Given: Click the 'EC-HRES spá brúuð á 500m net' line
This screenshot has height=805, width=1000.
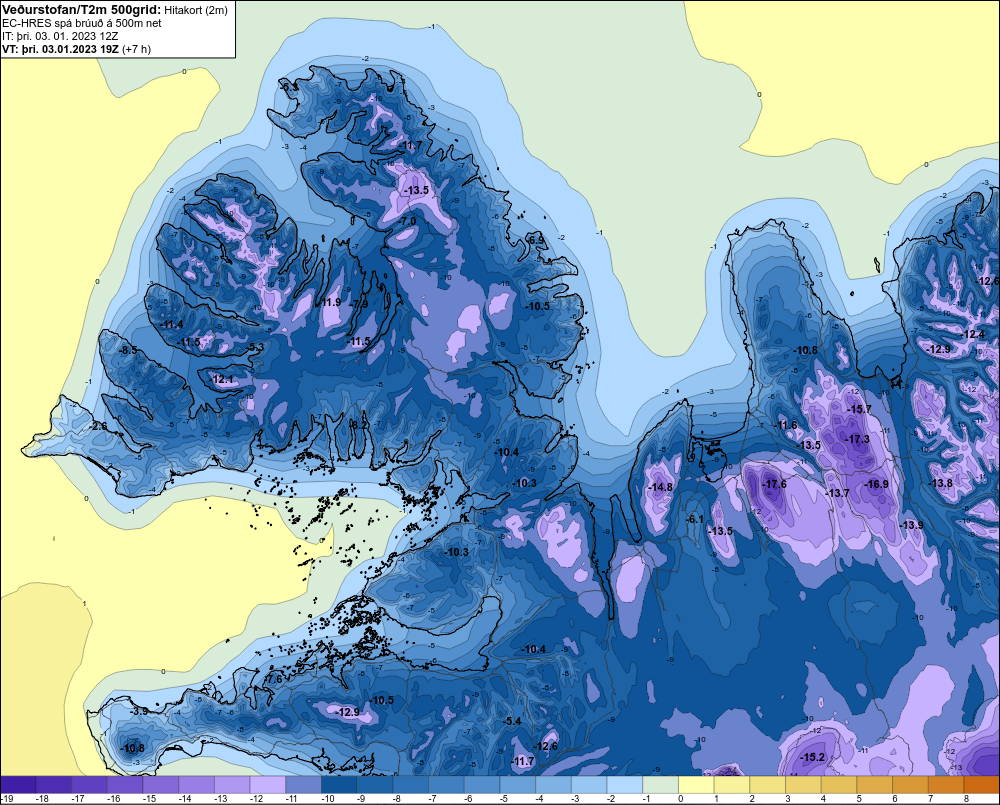Looking at the screenshot, I should point(82,23).
